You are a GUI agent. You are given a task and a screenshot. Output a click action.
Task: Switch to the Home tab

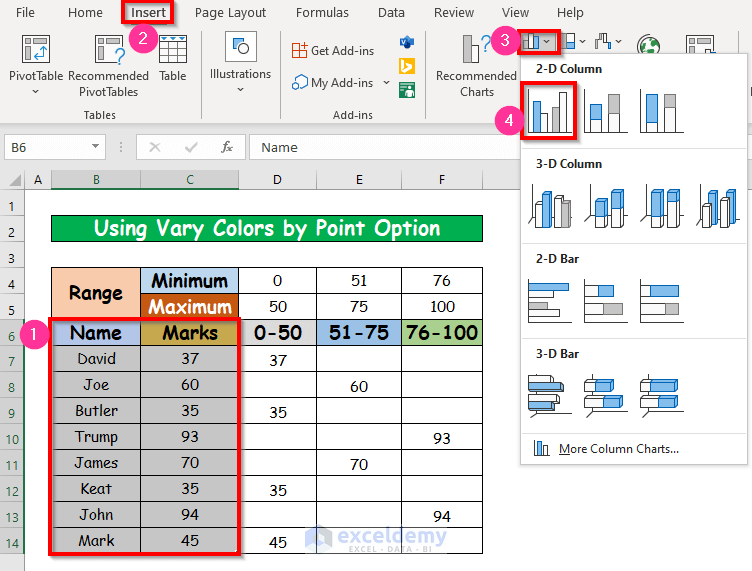click(x=85, y=12)
